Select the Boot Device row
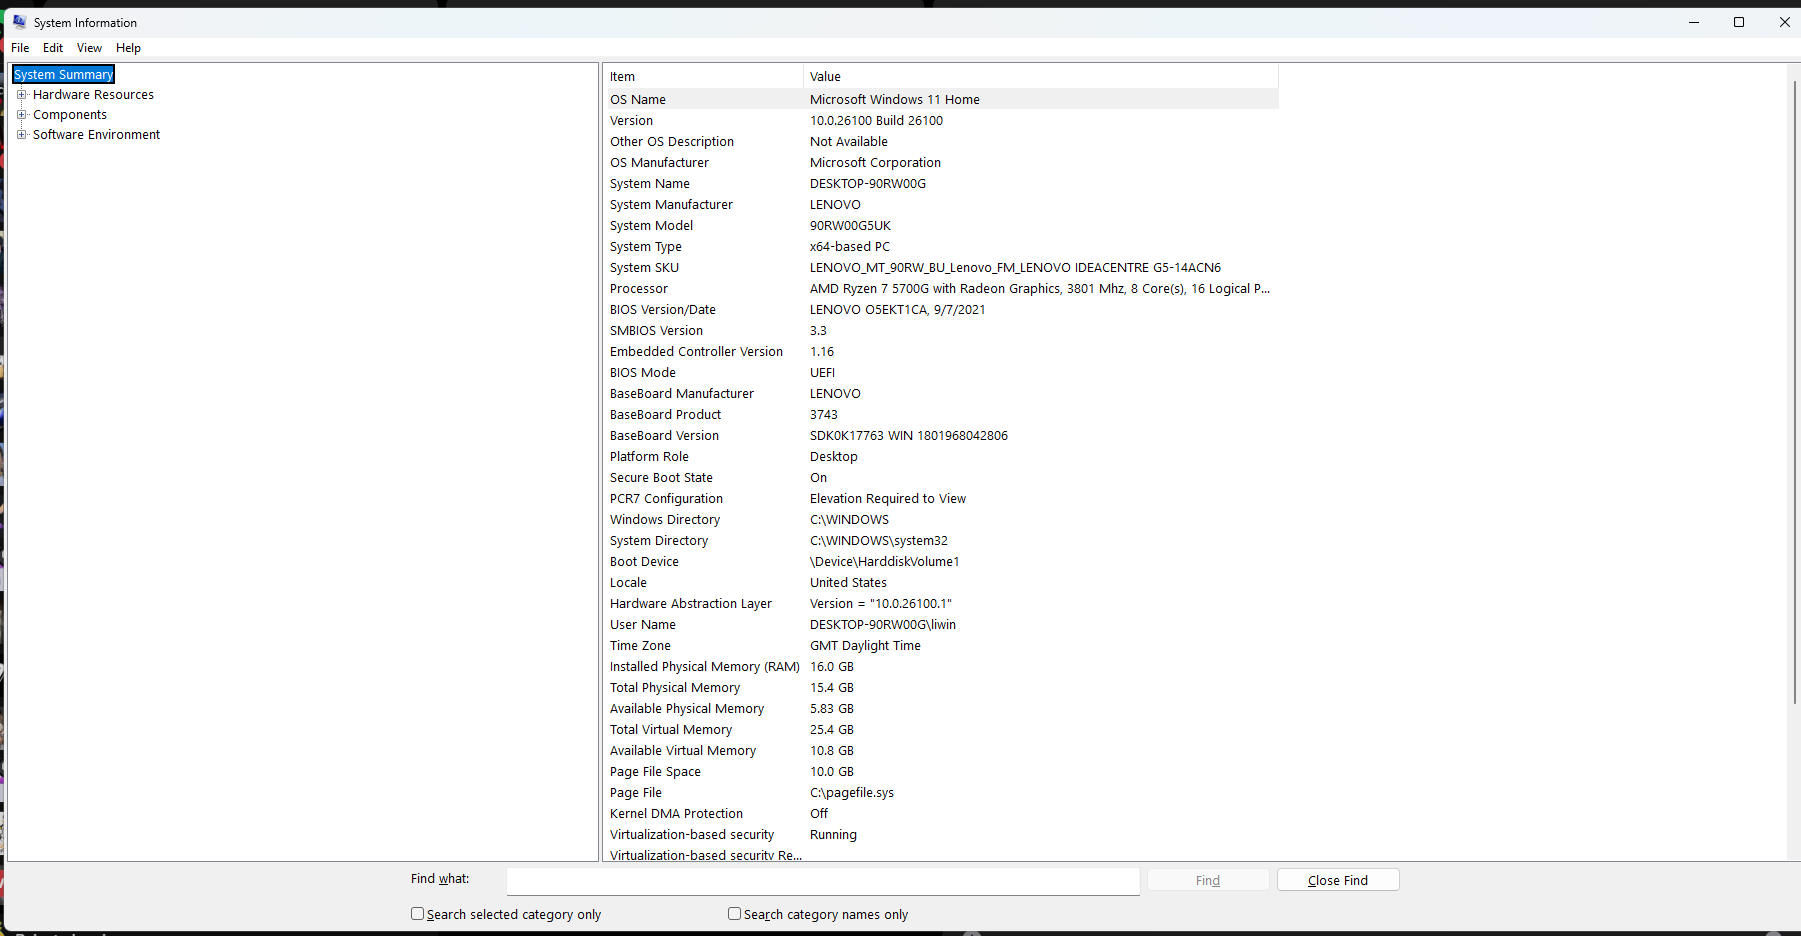Image resolution: width=1801 pixels, height=936 pixels. coord(943,562)
